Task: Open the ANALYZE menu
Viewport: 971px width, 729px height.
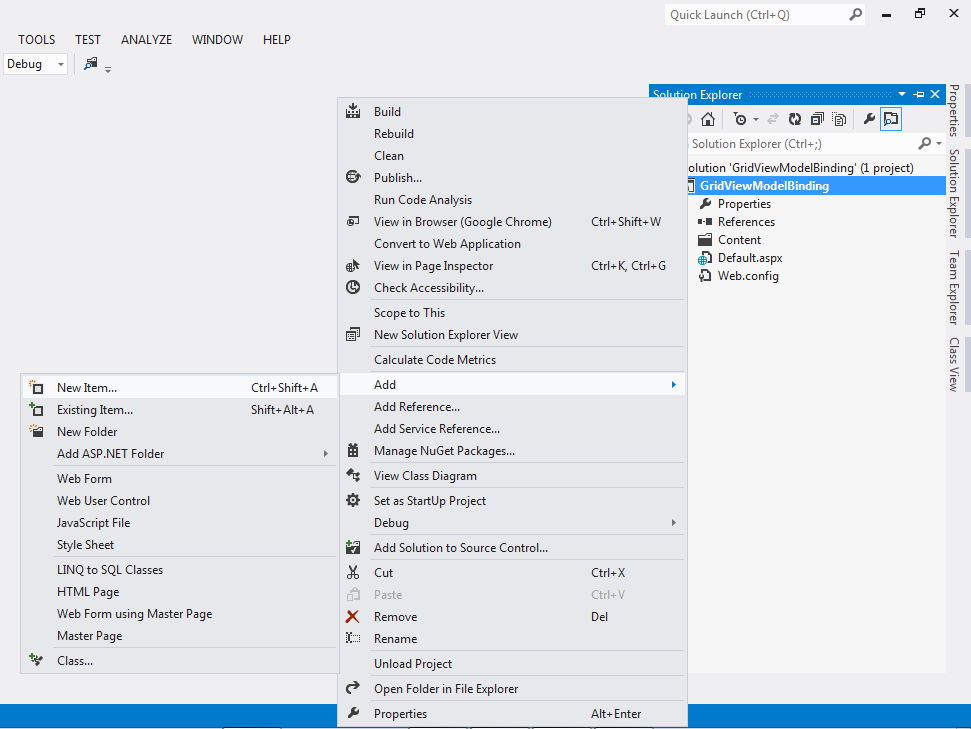Action: coord(146,40)
